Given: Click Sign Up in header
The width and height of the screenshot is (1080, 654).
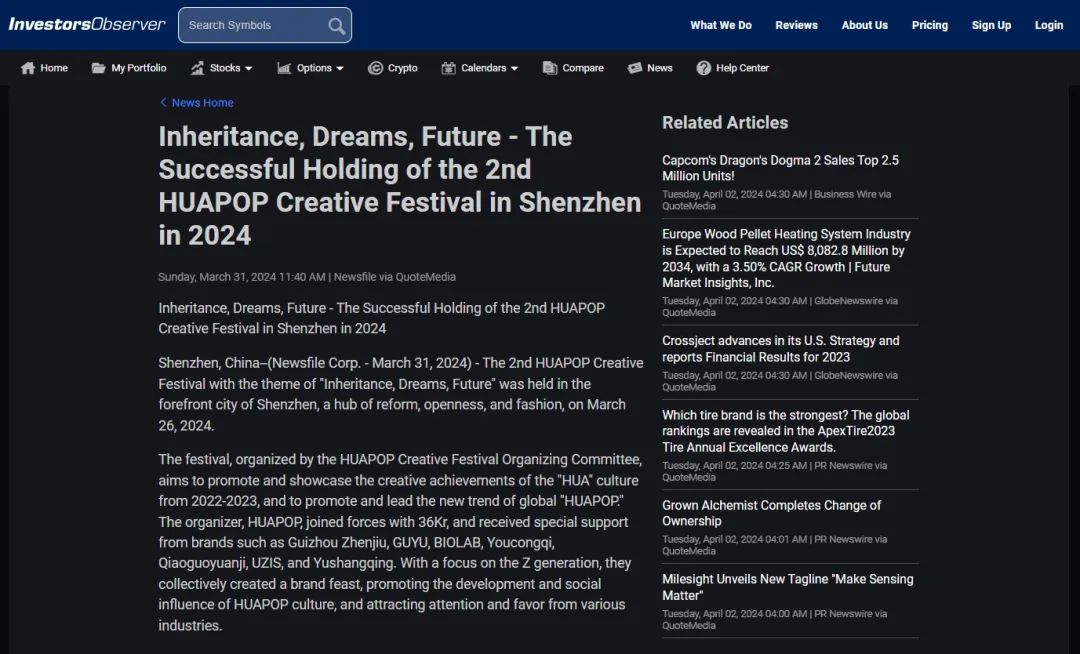Looking at the screenshot, I should [x=991, y=25].
